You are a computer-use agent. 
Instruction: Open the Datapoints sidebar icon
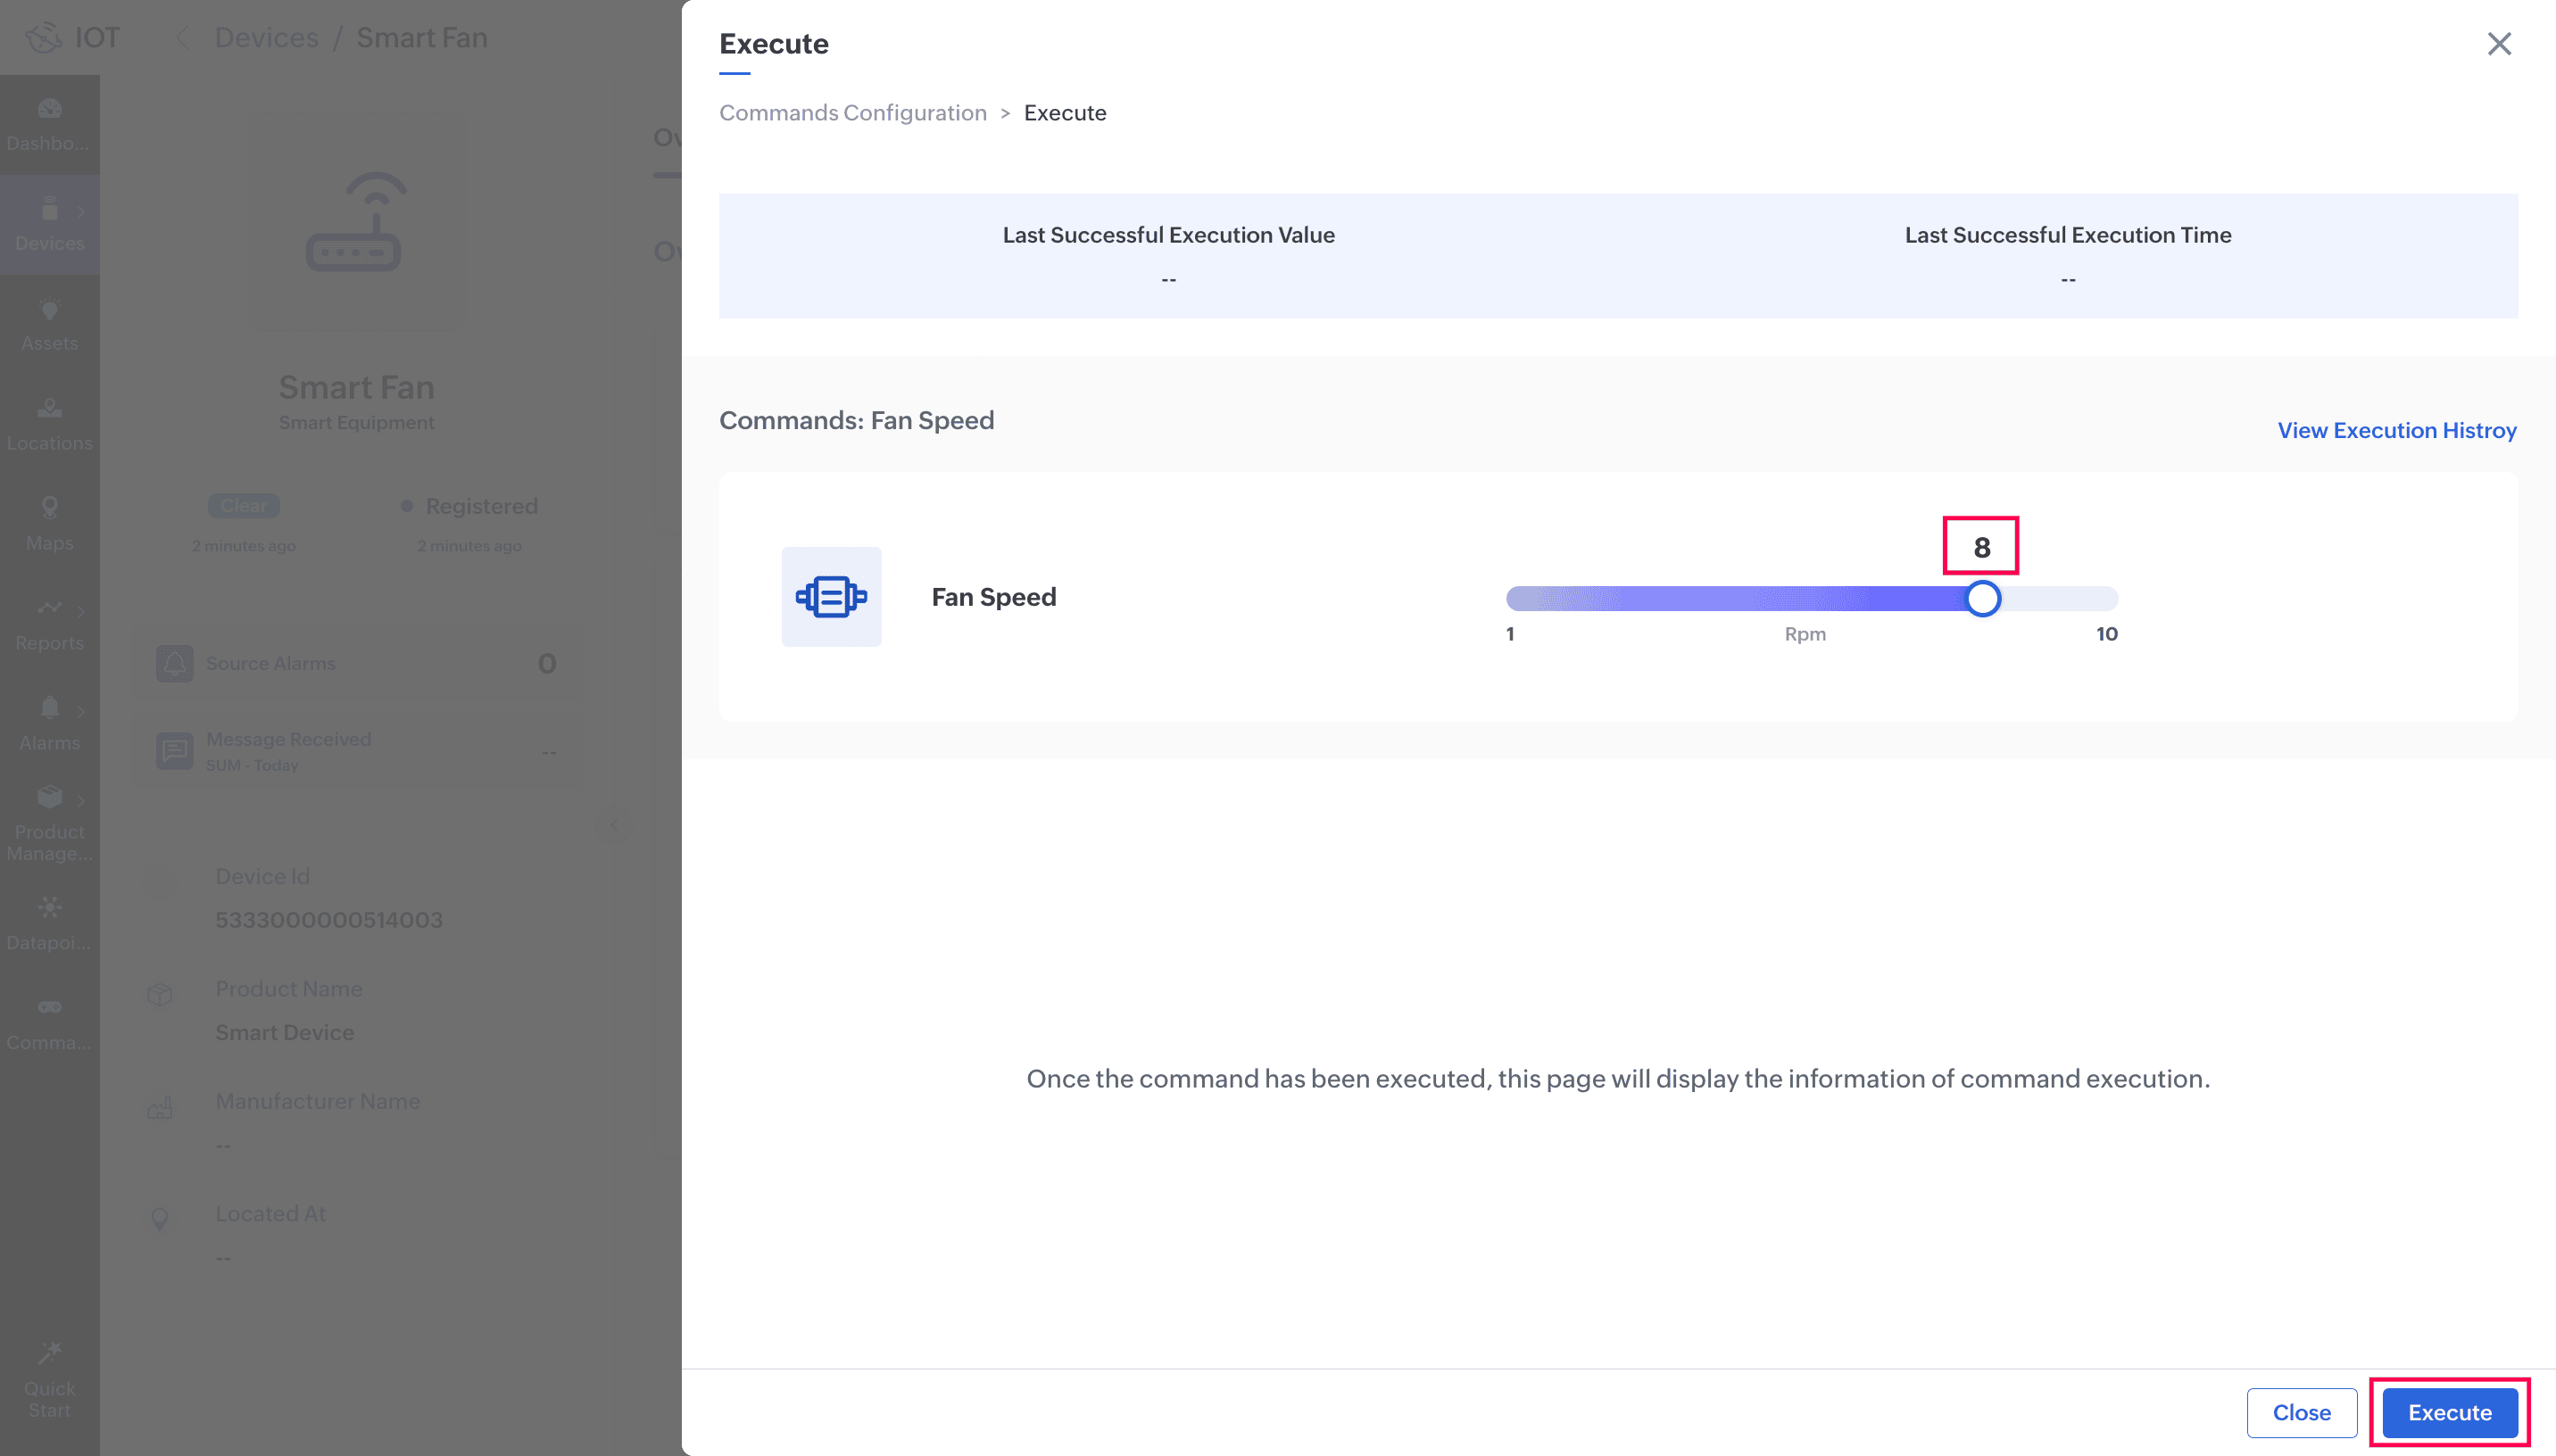[x=49, y=908]
